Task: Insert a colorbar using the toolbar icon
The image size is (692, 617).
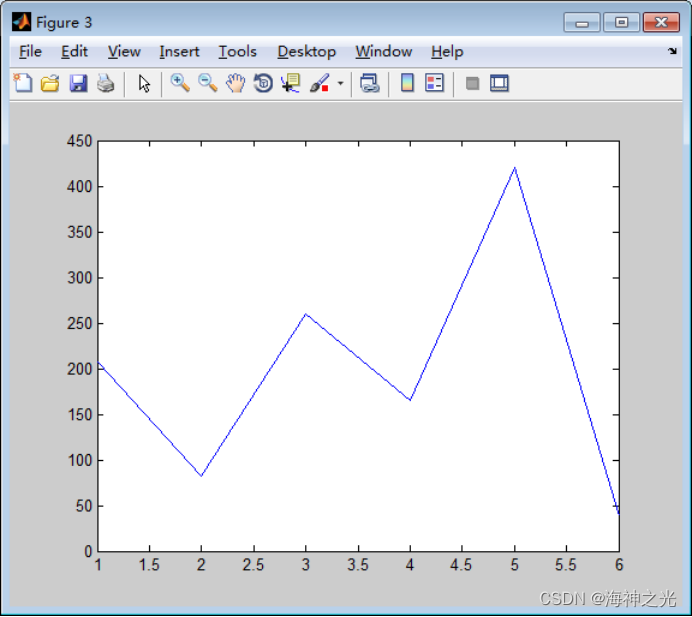Action: click(x=407, y=83)
